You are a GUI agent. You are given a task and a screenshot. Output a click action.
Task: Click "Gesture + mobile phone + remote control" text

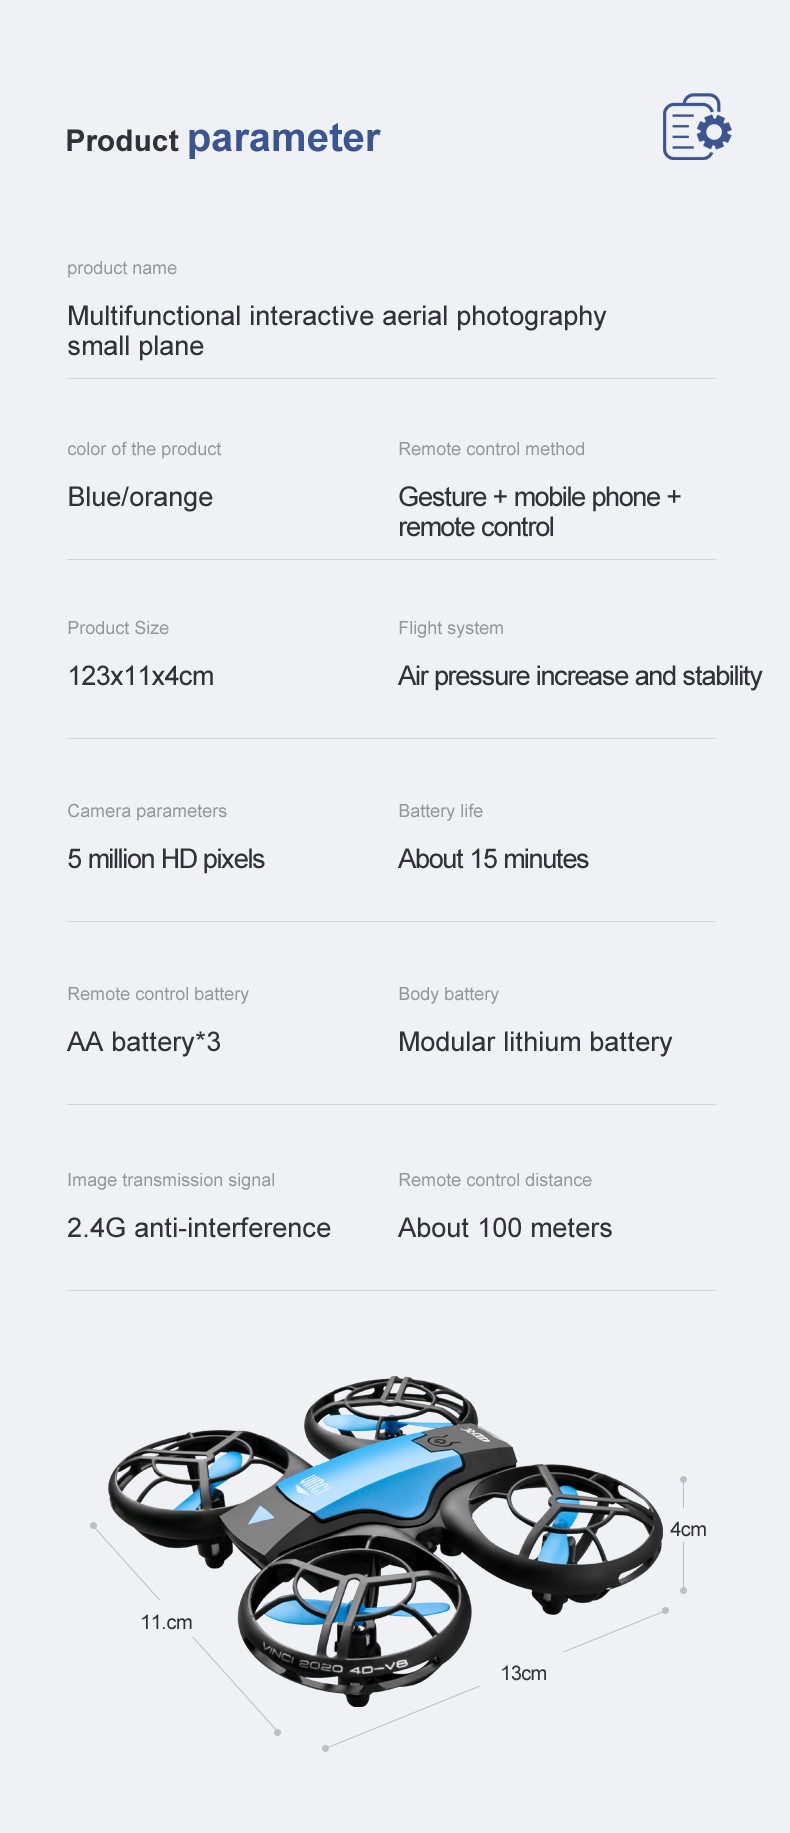pyautogui.click(x=539, y=512)
